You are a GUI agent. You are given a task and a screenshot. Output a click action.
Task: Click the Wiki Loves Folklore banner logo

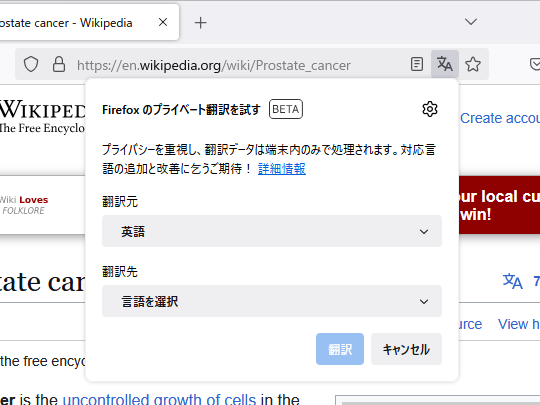[24, 205]
